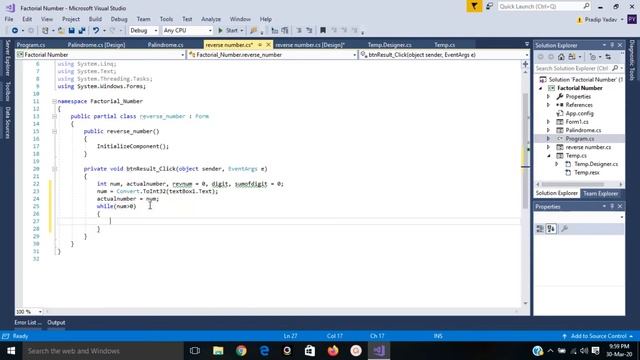Click the Save All icon in the toolbar
Image resolution: width=640 pixels, height=360 pixels.
pyautogui.click(x=82, y=31)
